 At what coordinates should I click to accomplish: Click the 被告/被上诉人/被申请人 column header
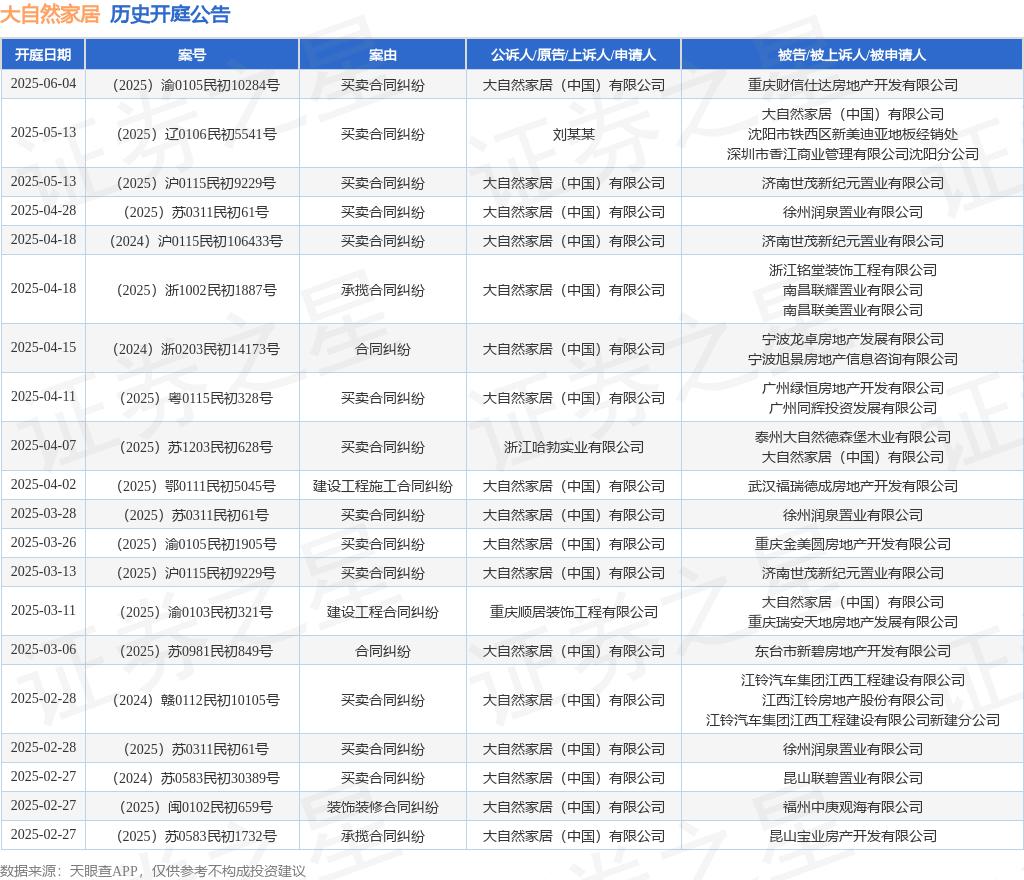click(852, 55)
